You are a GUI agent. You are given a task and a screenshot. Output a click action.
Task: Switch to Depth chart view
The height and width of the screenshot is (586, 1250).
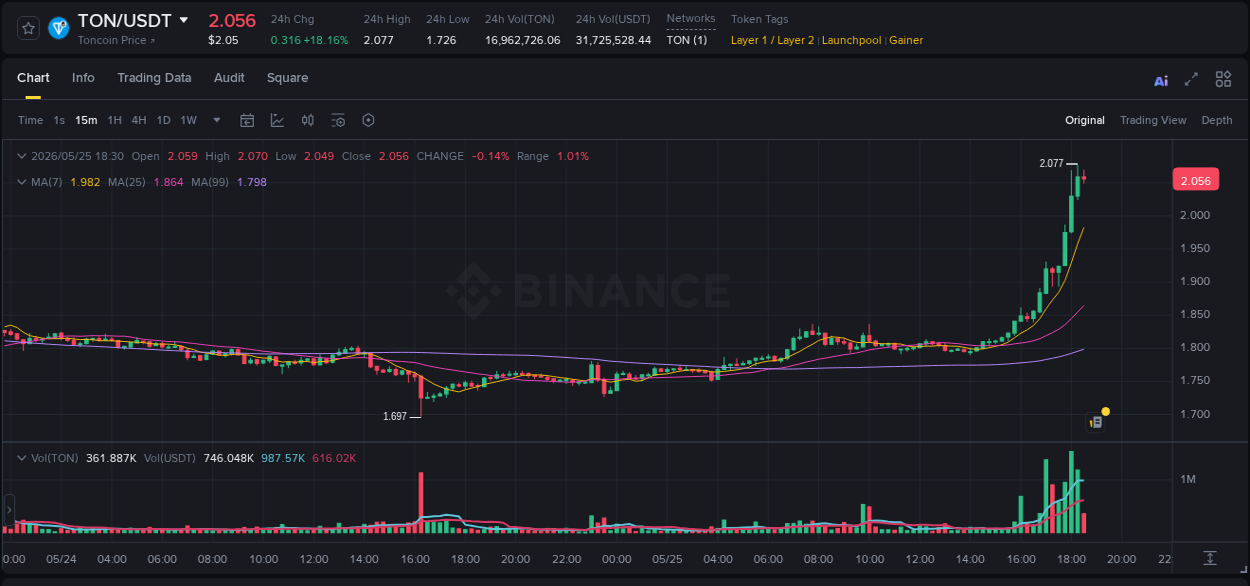pyautogui.click(x=1217, y=120)
